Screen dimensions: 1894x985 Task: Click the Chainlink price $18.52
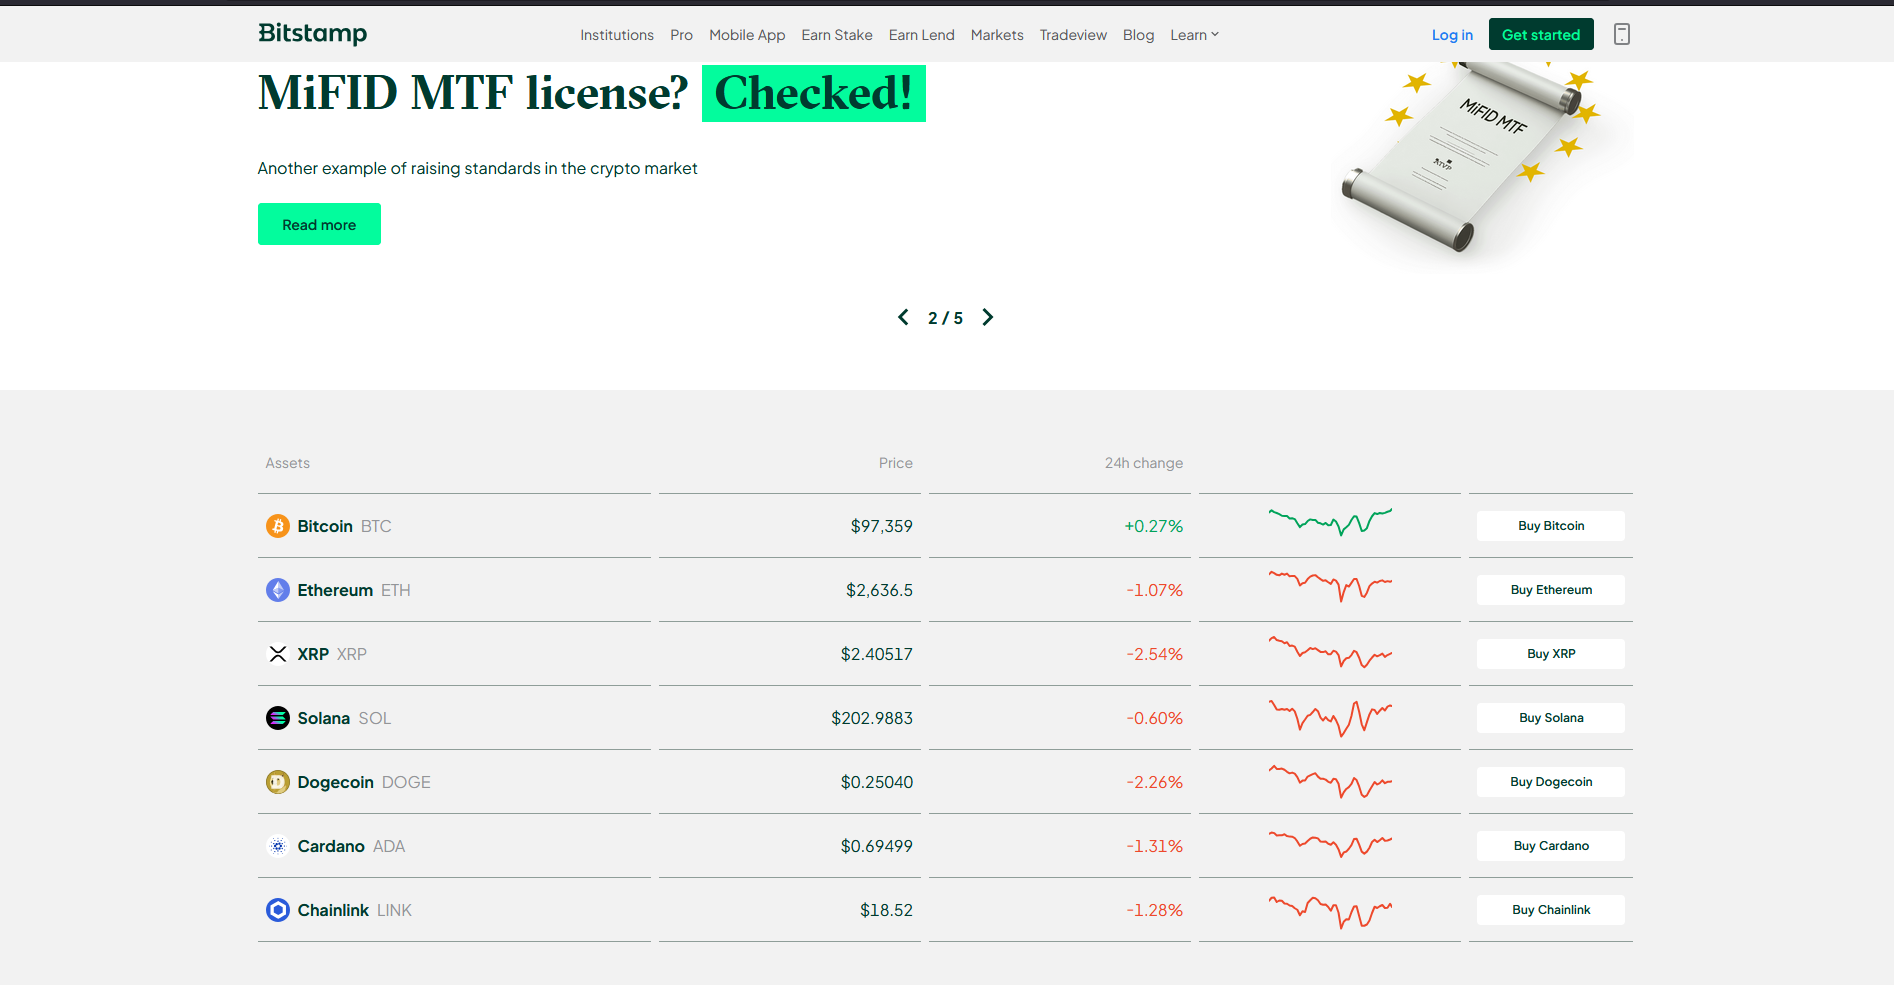tap(886, 910)
